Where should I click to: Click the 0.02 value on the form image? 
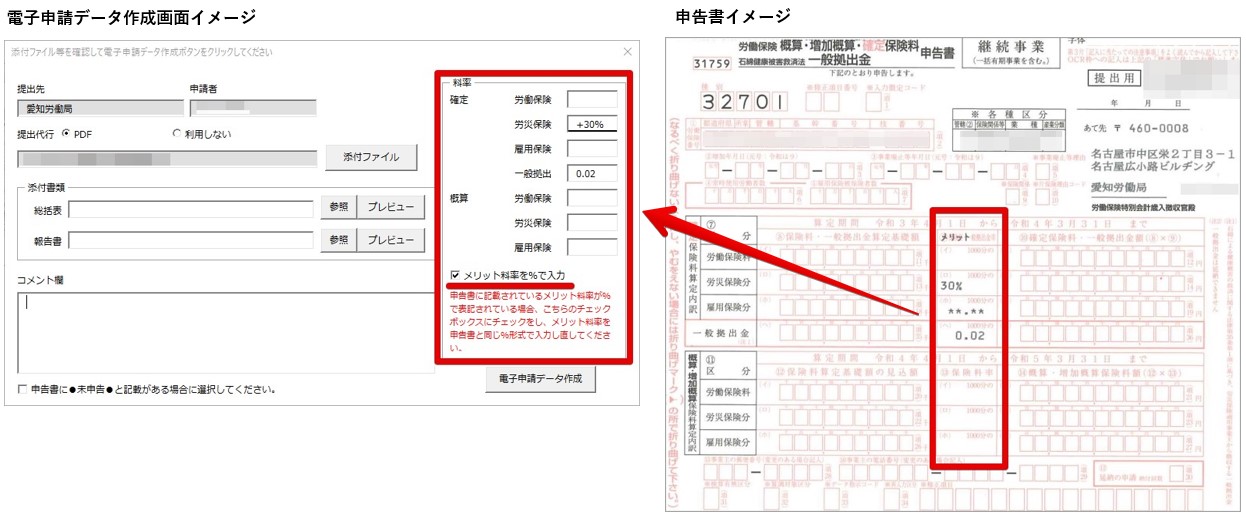[x=971, y=338]
